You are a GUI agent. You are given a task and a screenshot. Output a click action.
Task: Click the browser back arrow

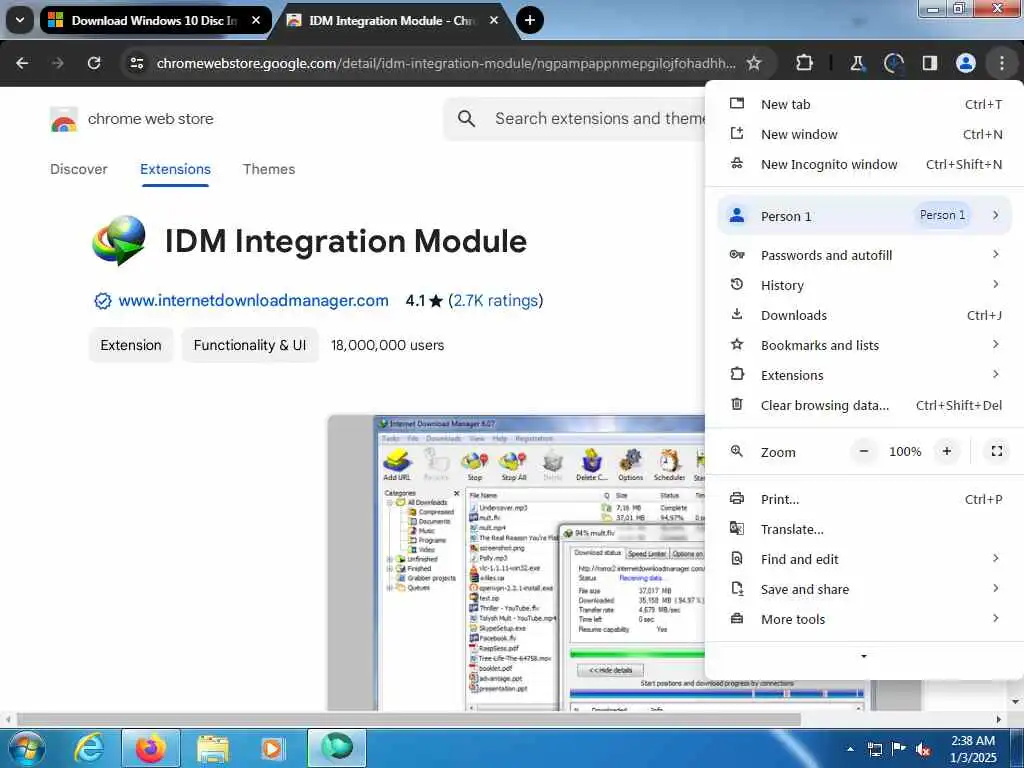pos(22,63)
